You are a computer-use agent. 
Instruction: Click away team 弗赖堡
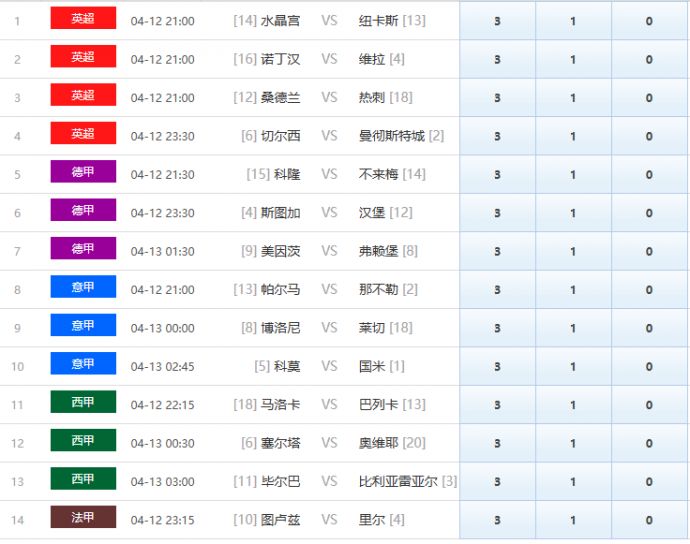pyautogui.click(x=378, y=251)
